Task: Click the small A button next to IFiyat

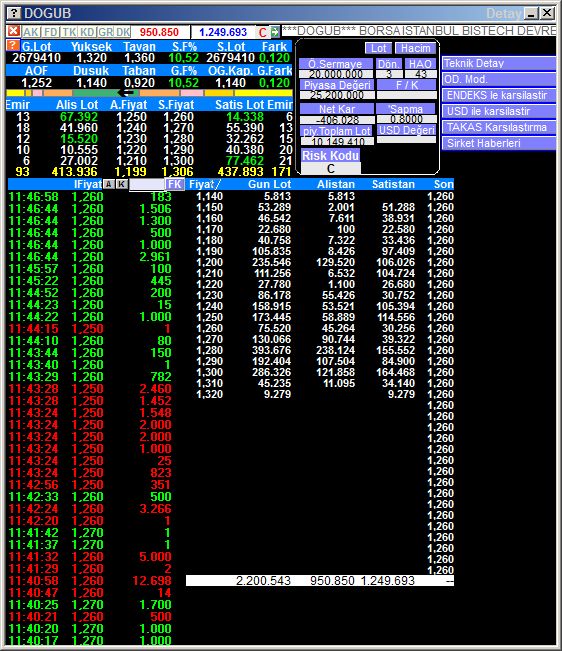Action: click(x=108, y=184)
